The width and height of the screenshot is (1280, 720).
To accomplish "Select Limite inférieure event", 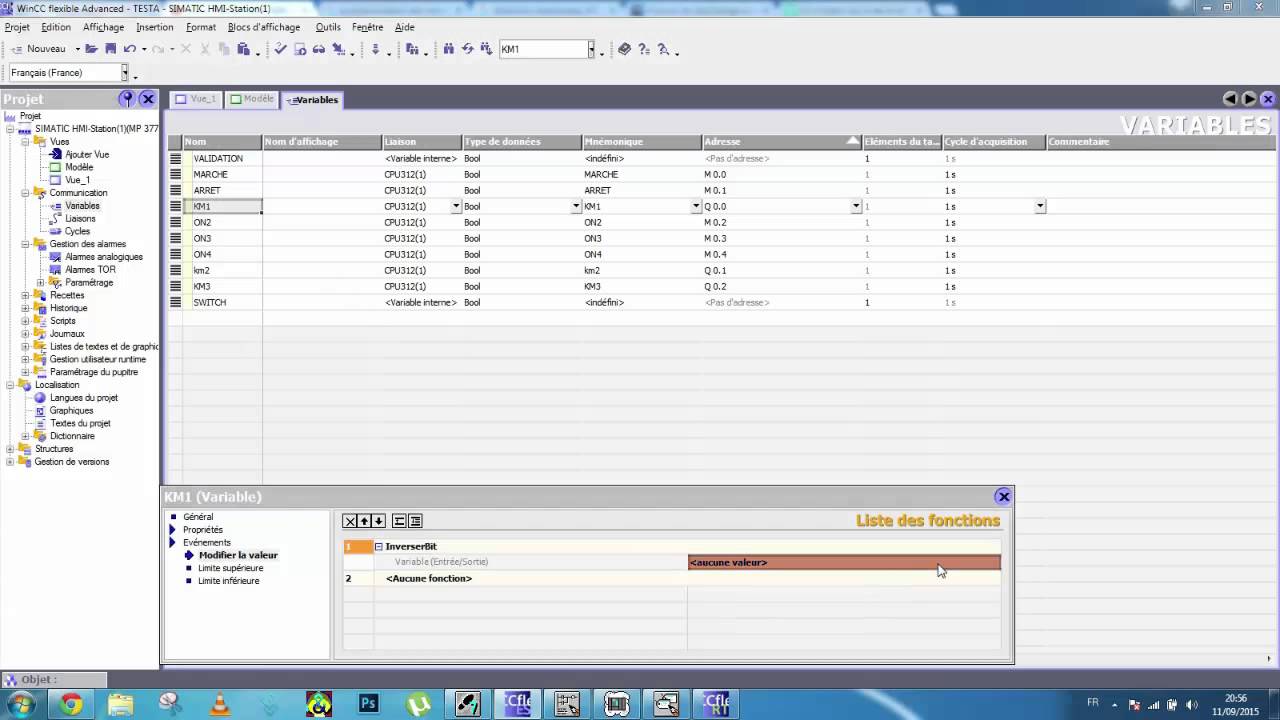I will click(229, 581).
